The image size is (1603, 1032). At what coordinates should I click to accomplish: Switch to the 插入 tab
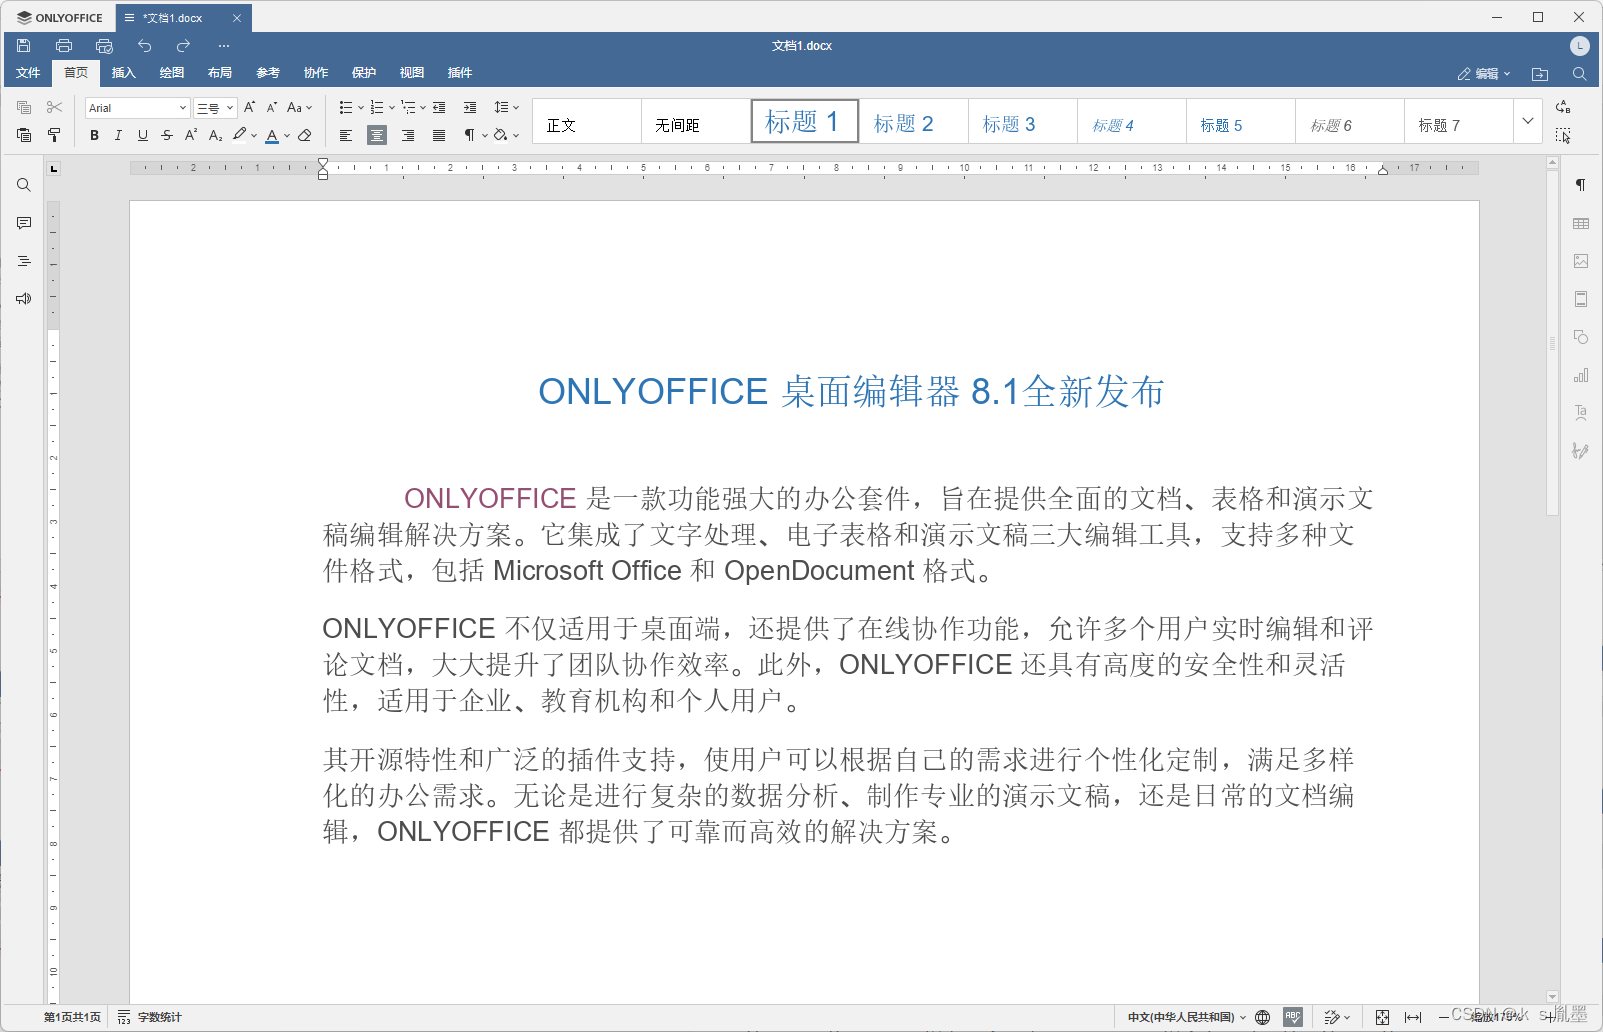pos(124,73)
